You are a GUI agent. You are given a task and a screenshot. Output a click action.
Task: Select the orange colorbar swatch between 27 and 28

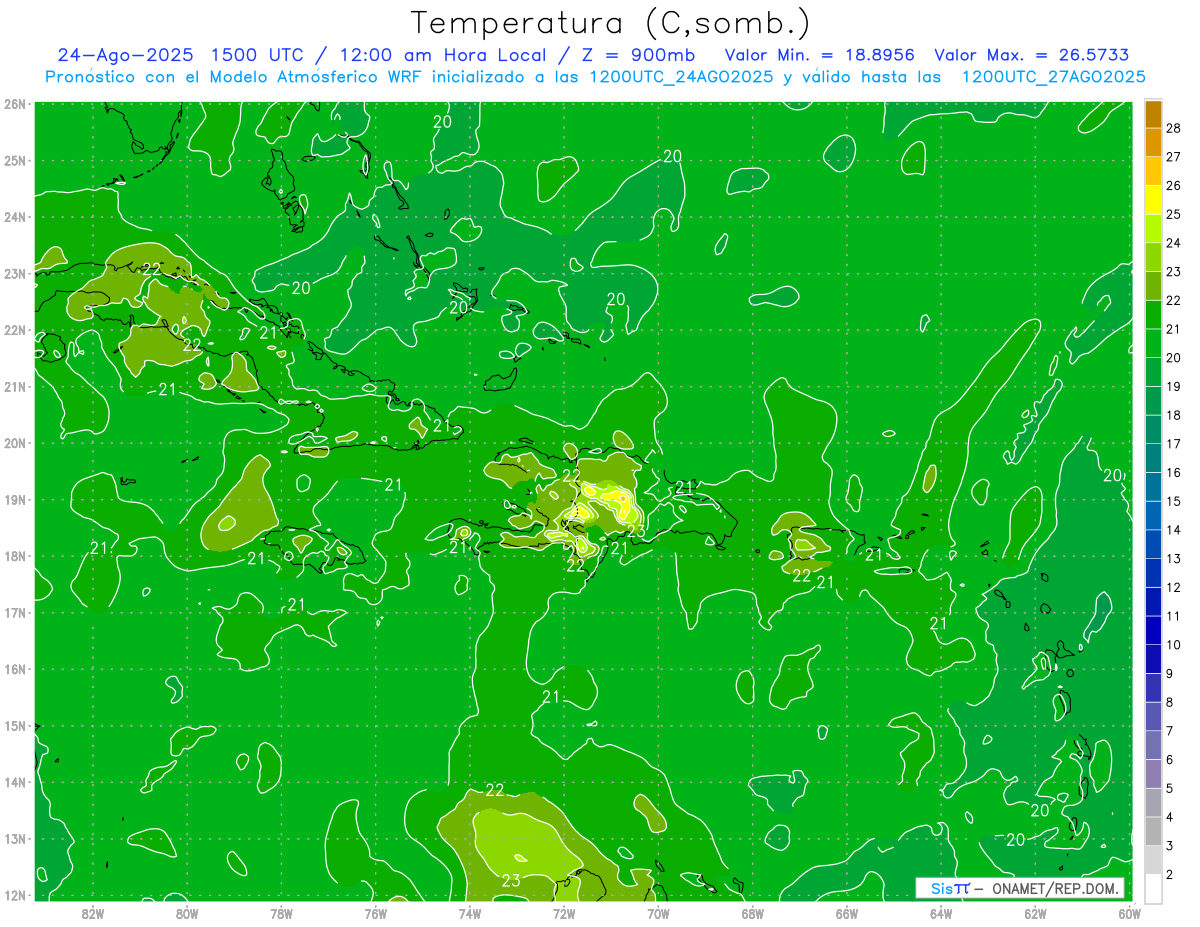pos(1153,142)
